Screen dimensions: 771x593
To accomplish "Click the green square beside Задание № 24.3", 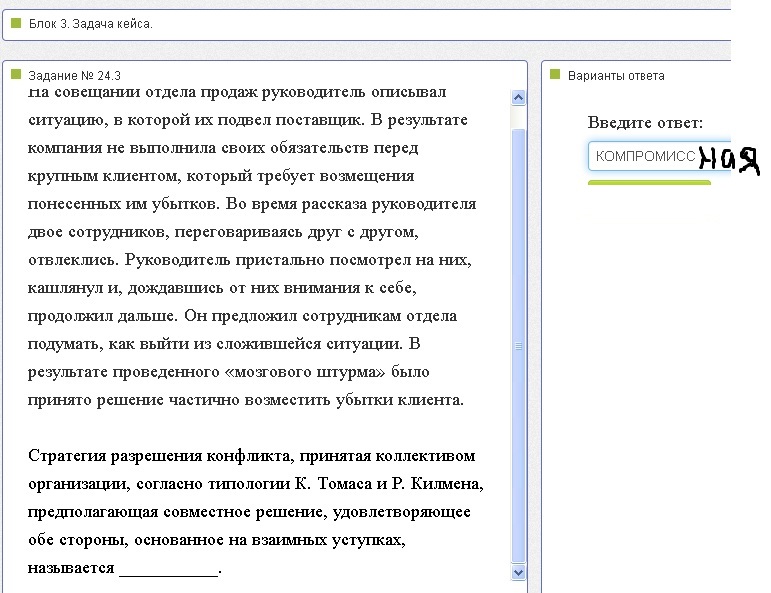I will (16, 74).
